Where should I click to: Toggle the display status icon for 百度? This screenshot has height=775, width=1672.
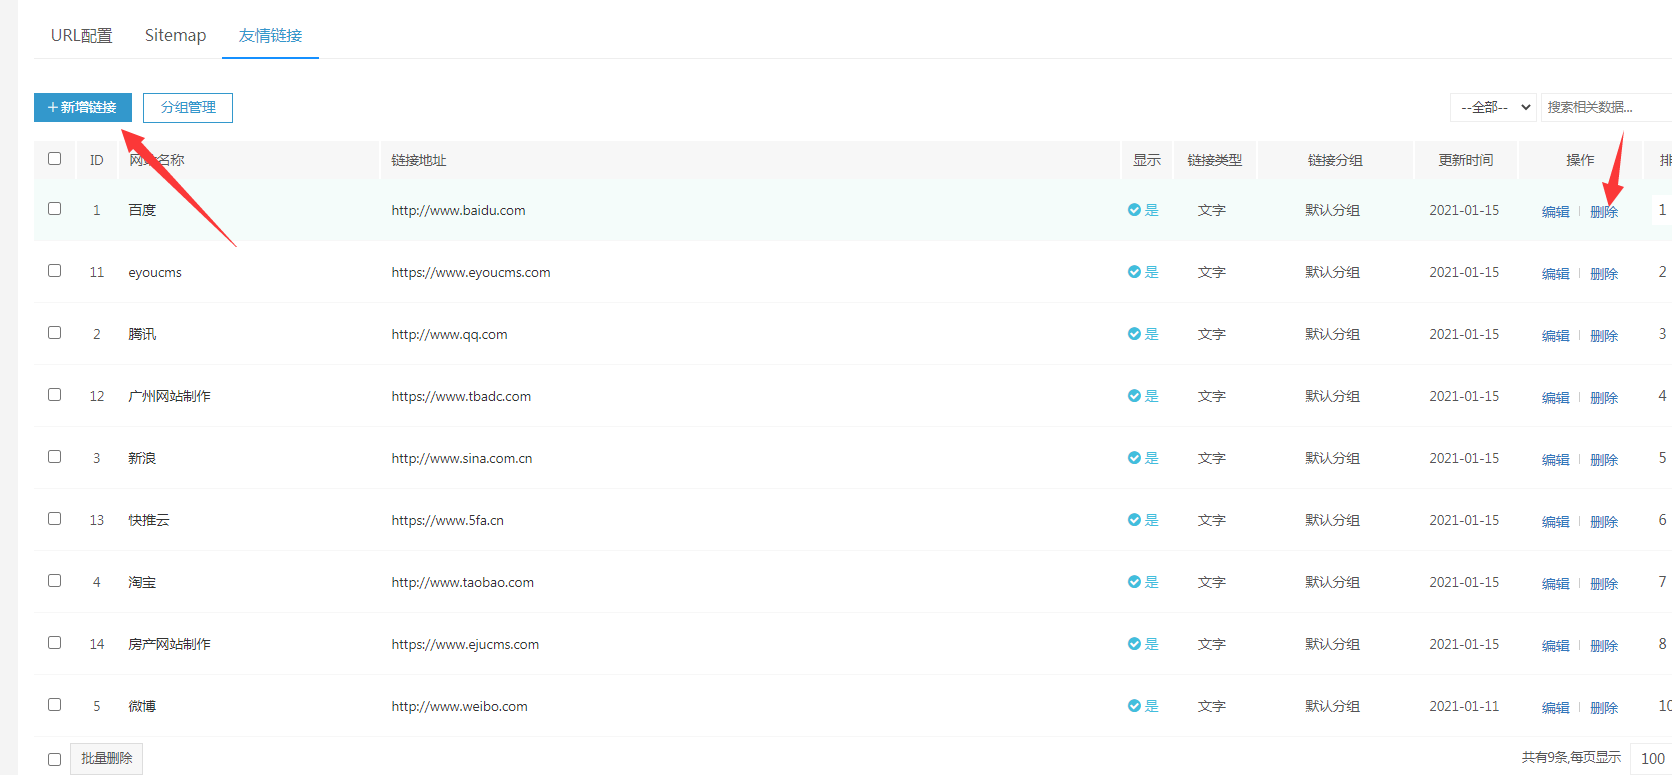(x=1134, y=210)
